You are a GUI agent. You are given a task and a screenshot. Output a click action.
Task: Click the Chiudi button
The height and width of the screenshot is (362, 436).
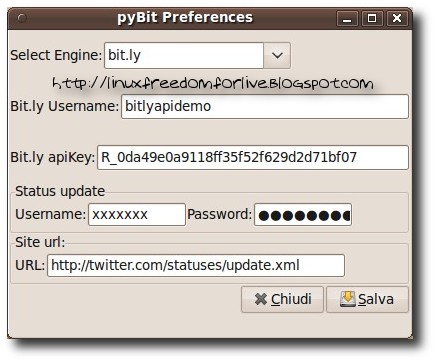click(282, 299)
